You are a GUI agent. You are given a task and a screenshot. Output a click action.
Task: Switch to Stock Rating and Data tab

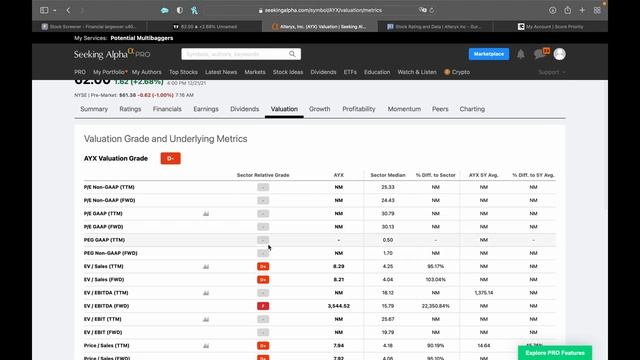[x=435, y=27]
